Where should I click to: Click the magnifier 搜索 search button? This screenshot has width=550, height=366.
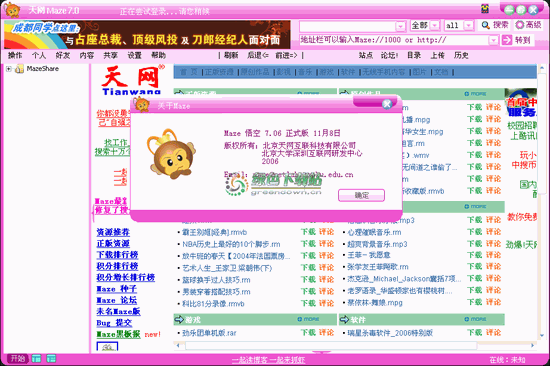tap(495, 25)
